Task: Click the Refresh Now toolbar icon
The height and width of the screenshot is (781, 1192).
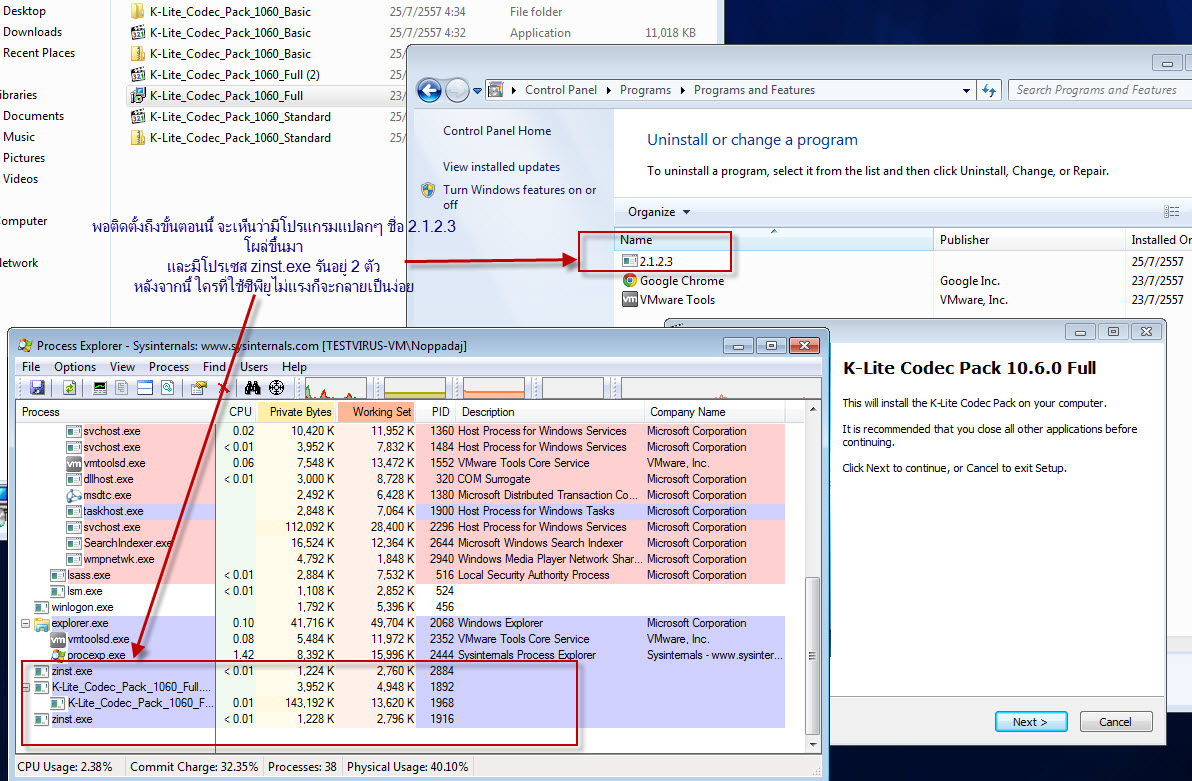Action: [70, 388]
